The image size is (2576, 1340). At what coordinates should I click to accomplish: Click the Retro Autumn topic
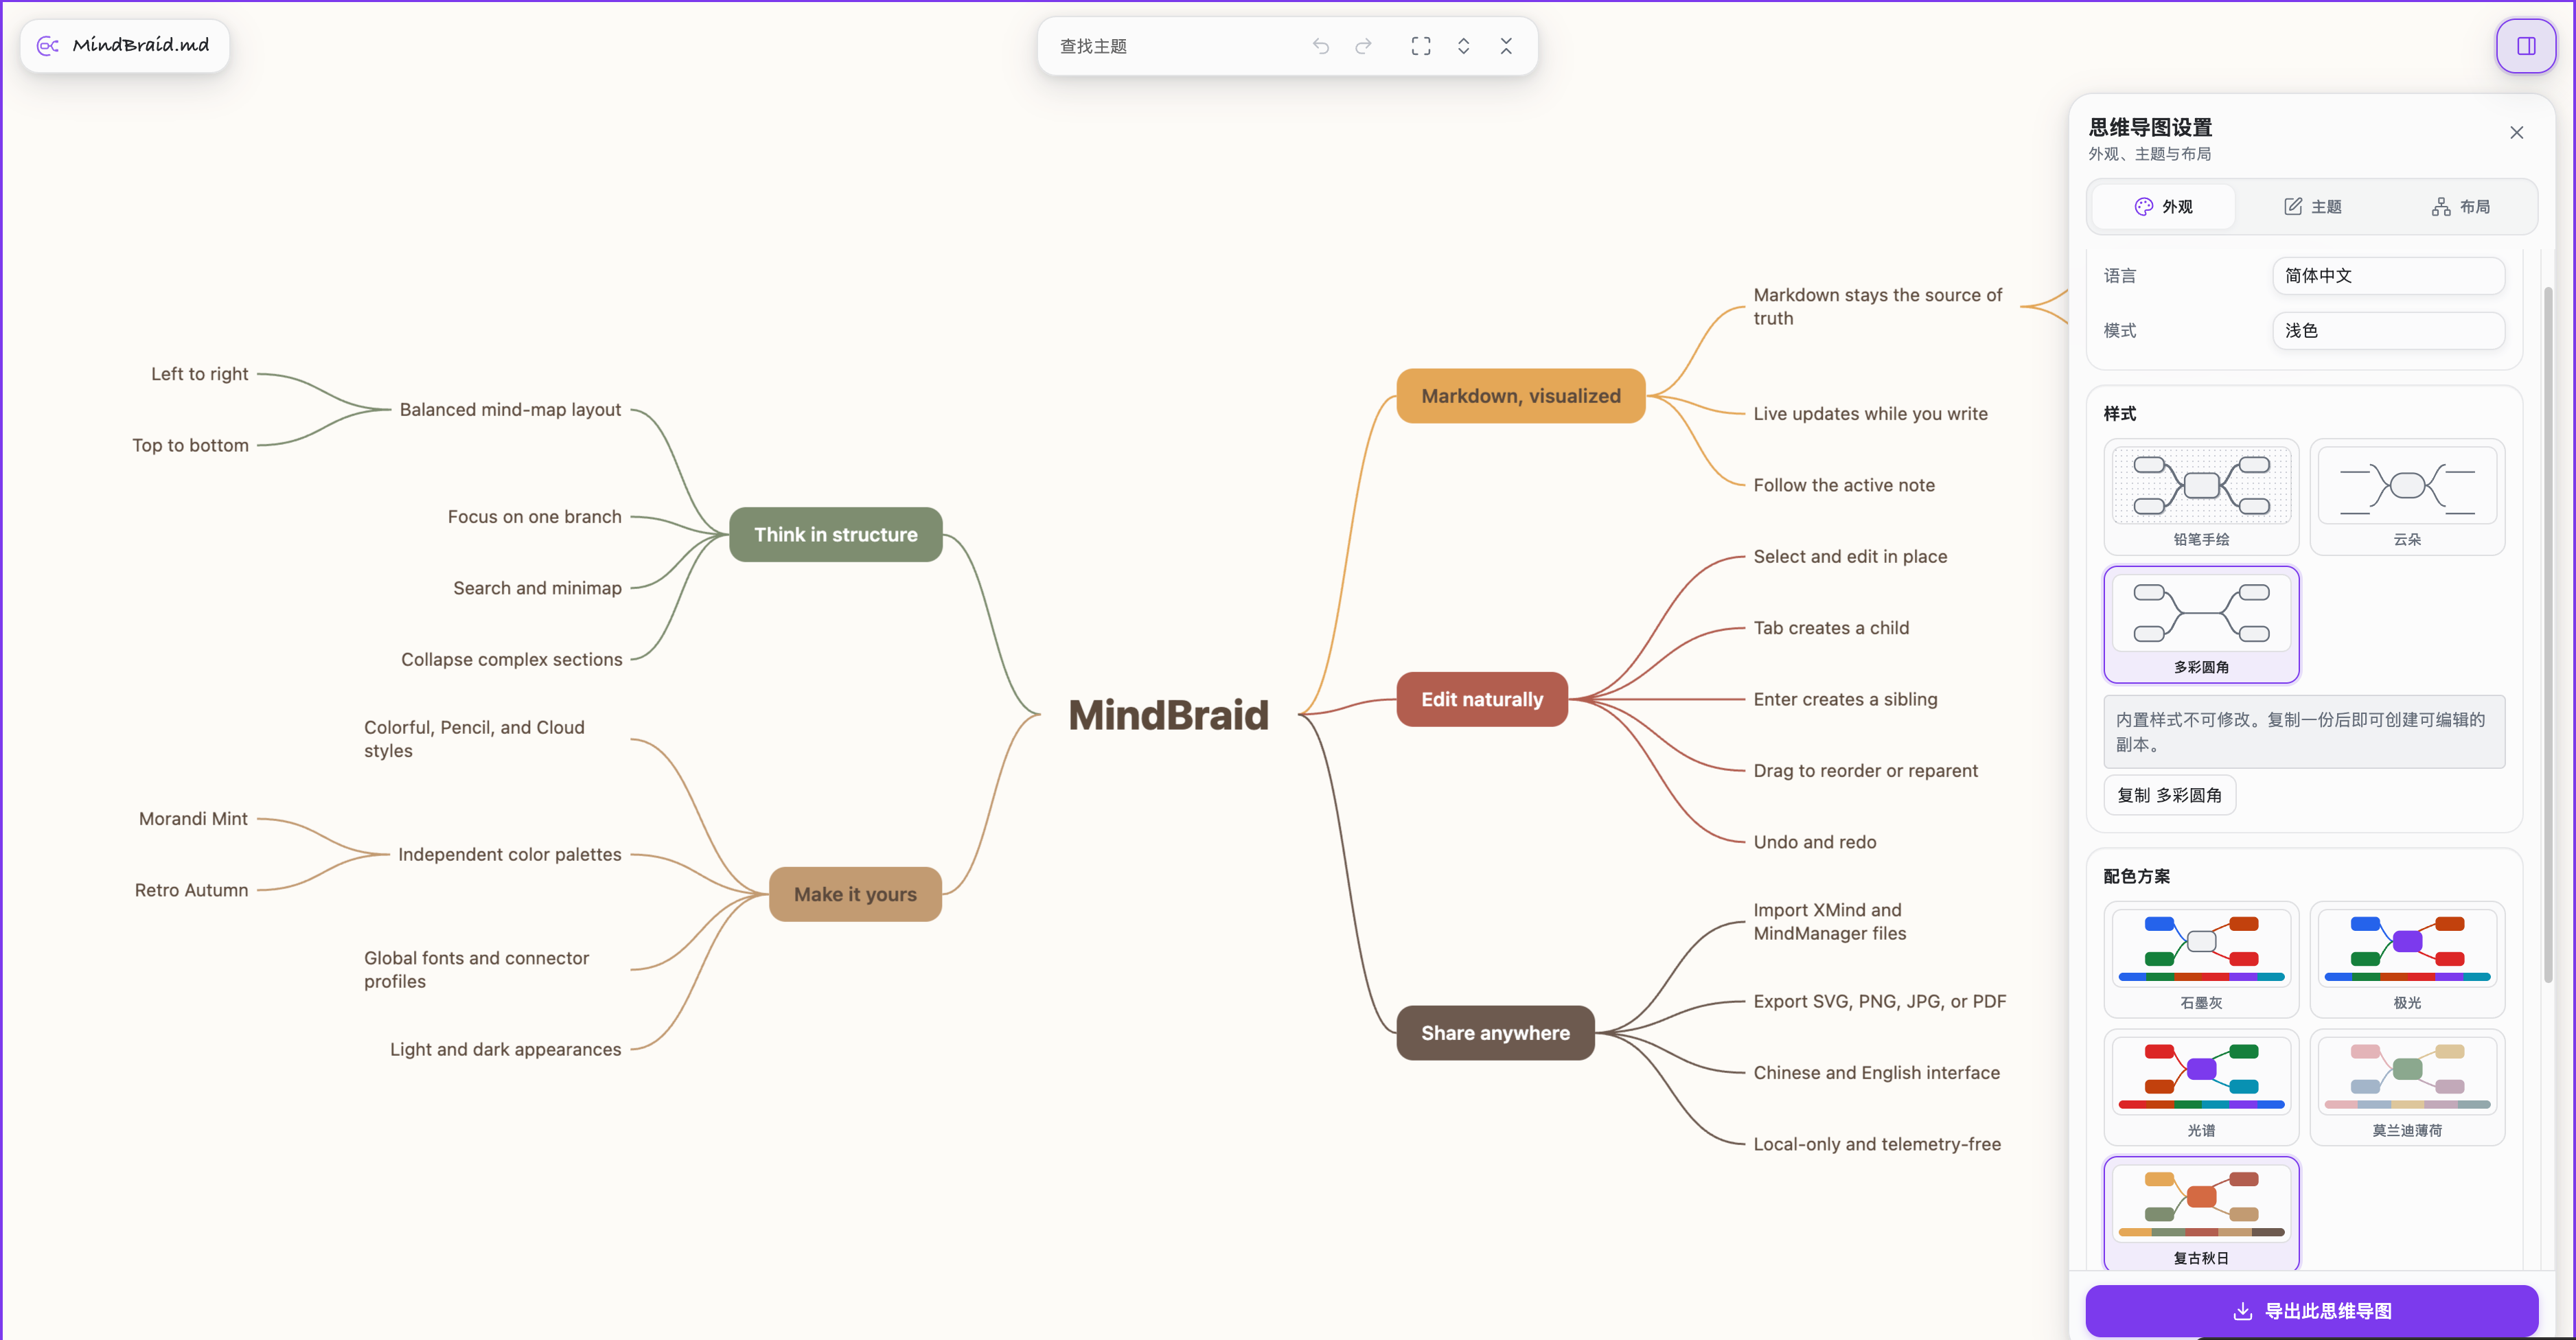coord(191,890)
